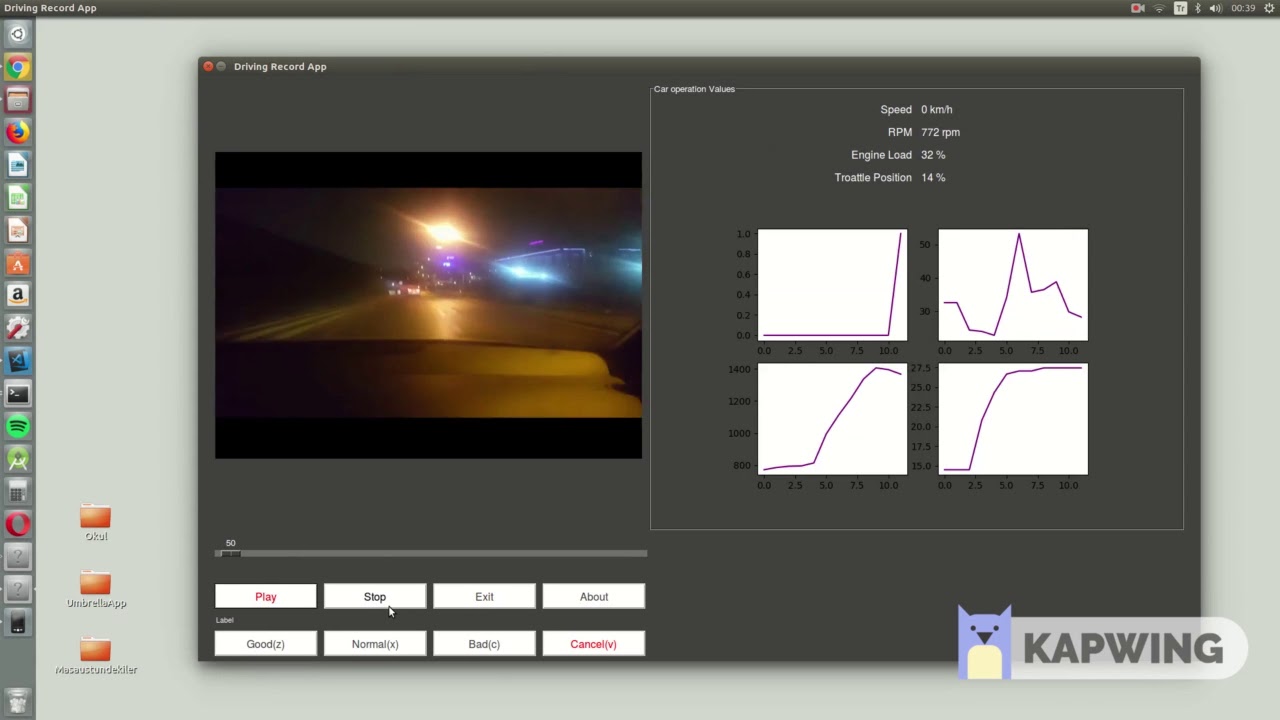This screenshot has height=720, width=1280.
Task: Click the "Troattle Position" label
Action: click(873, 178)
